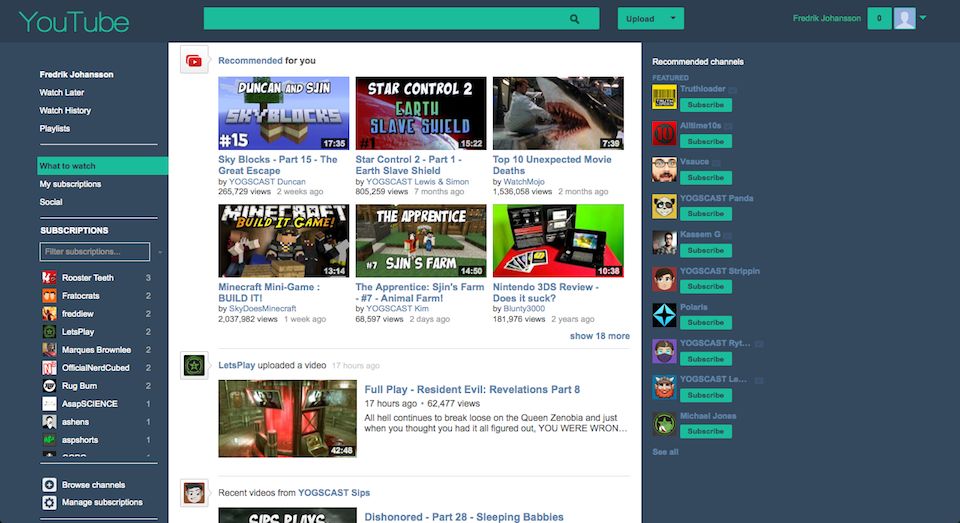The height and width of the screenshot is (523, 960).
Task: Open Sky Blocks Part 15 thumbnail
Action: click(x=283, y=113)
